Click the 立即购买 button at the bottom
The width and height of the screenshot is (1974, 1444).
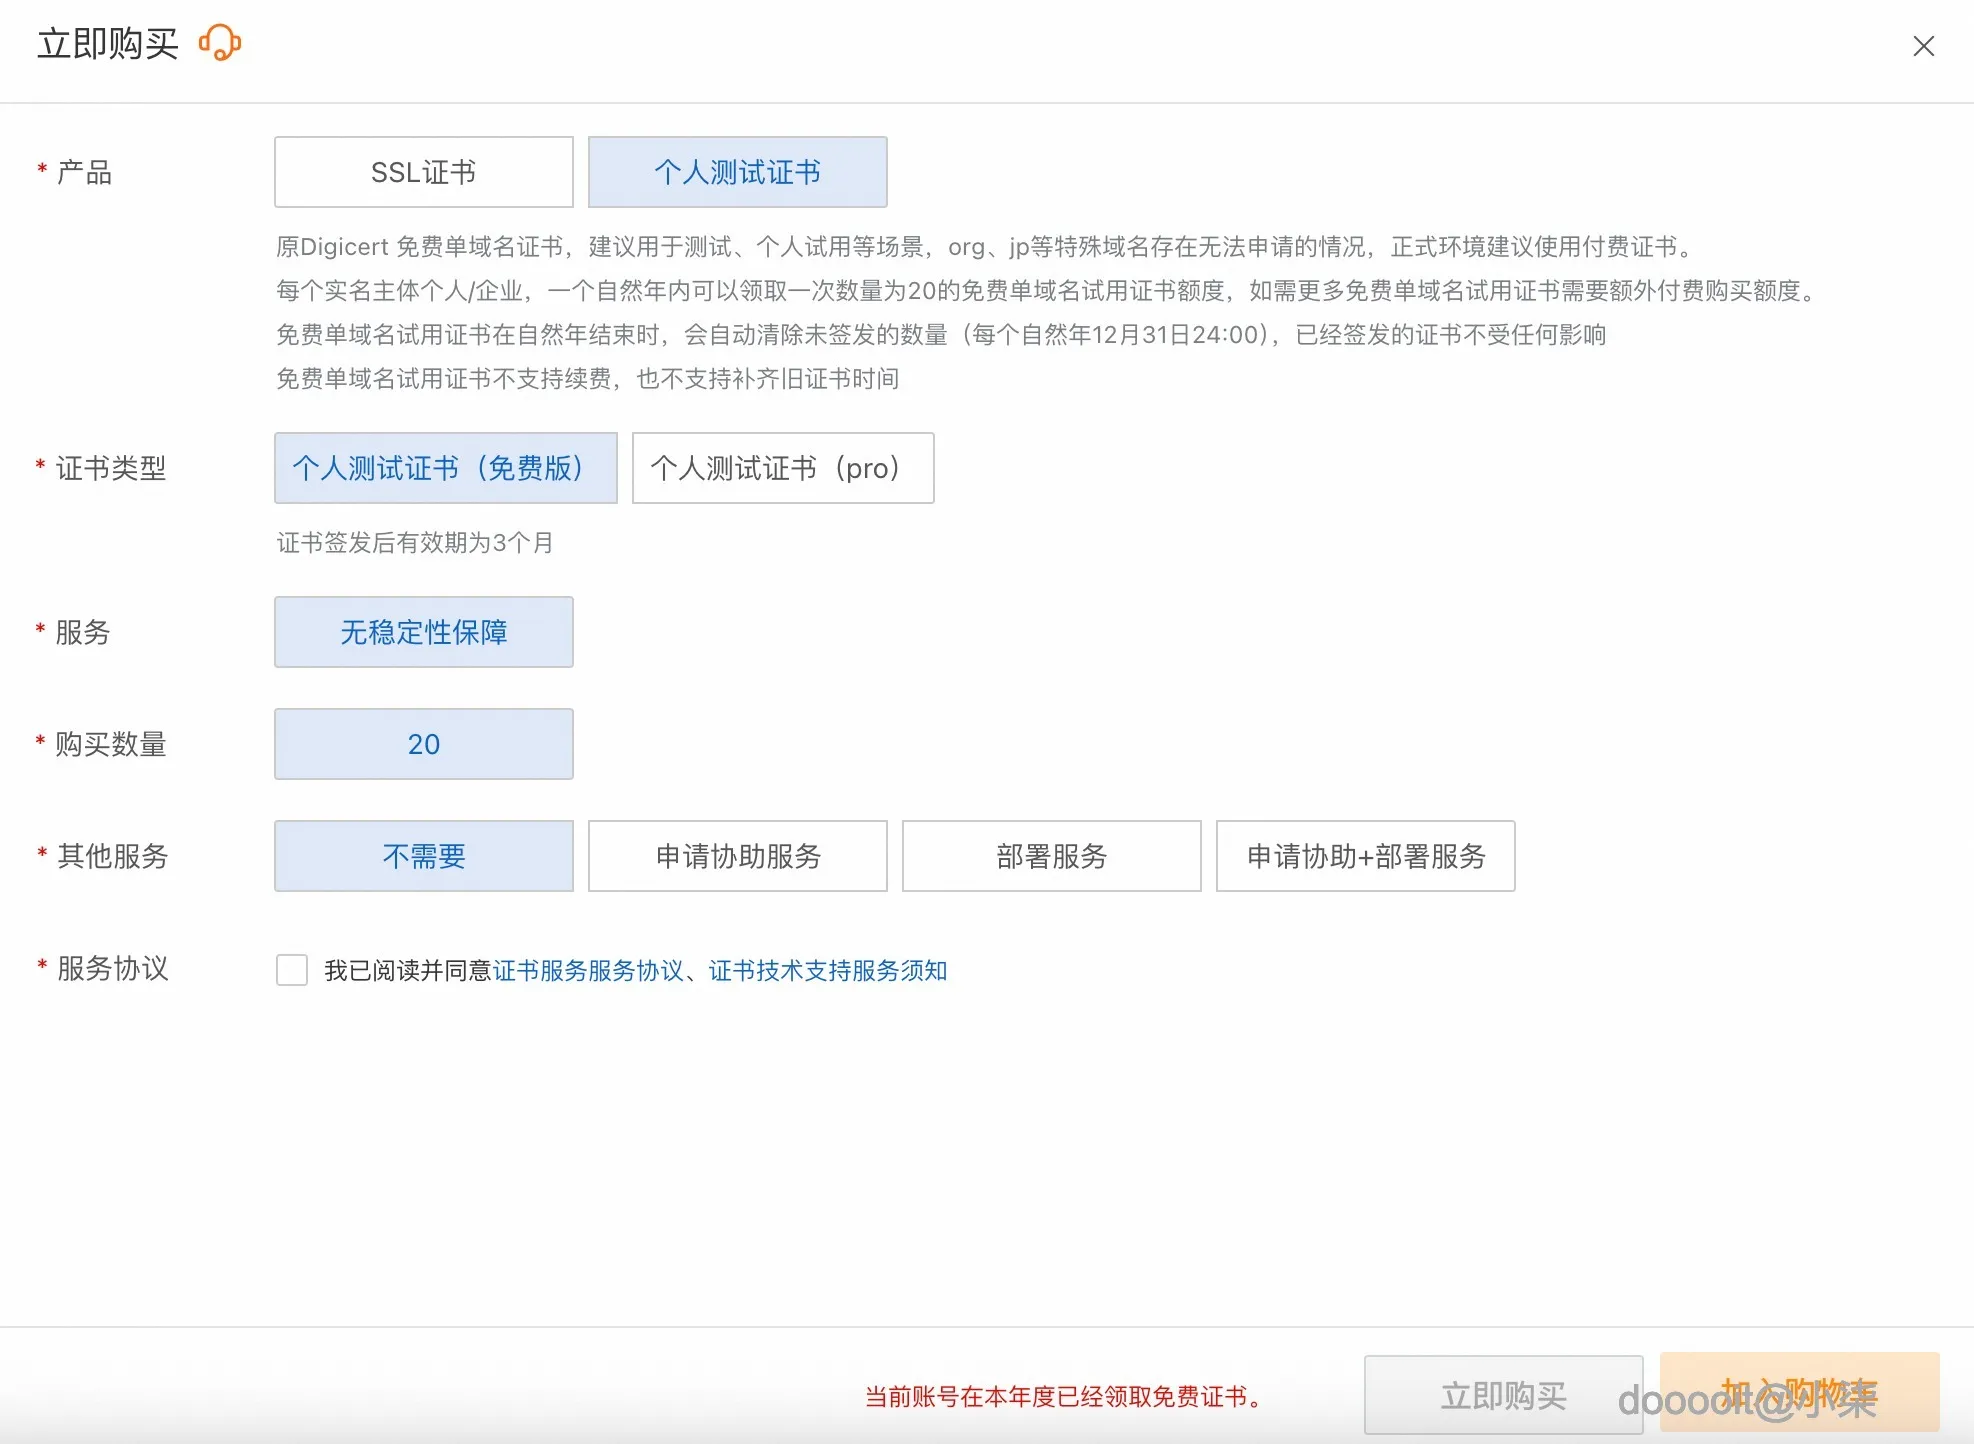pos(1503,1395)
